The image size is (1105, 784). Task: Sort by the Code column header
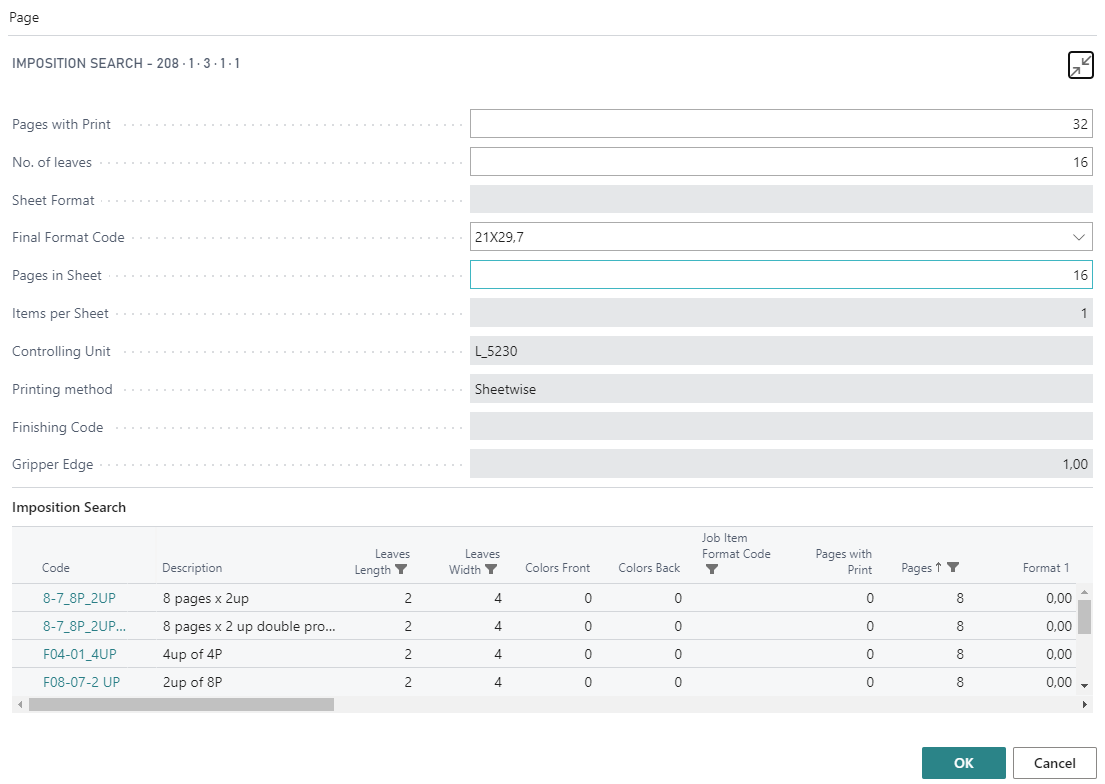coord(56,568)
